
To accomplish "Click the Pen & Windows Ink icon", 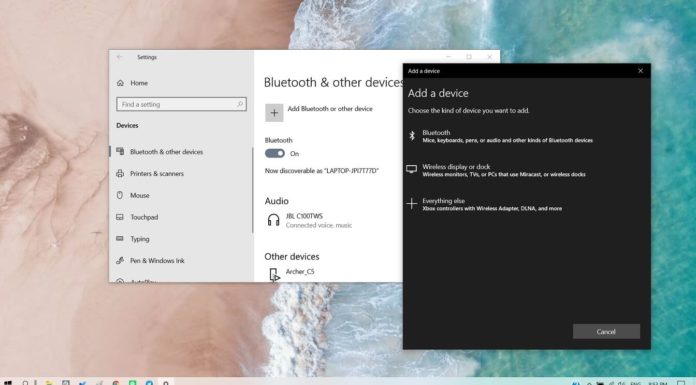I will 120,260.
